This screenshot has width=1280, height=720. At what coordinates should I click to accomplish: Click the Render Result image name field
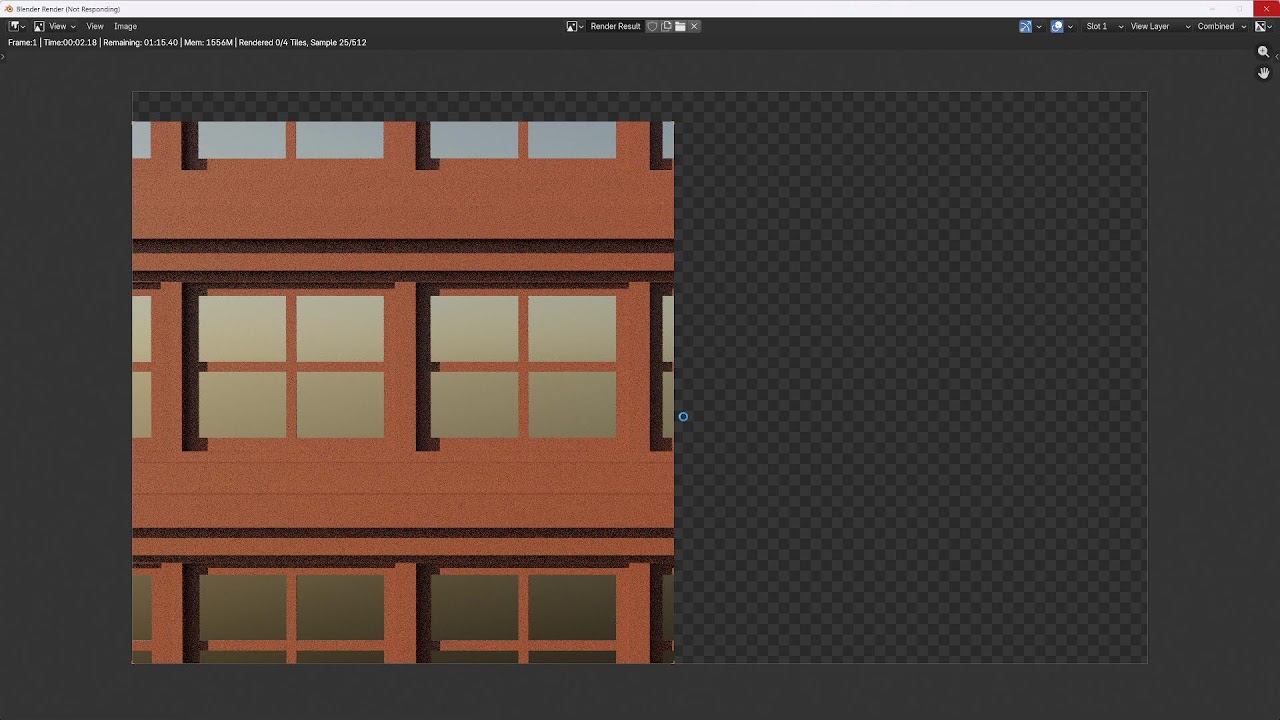tap(615, 26)
